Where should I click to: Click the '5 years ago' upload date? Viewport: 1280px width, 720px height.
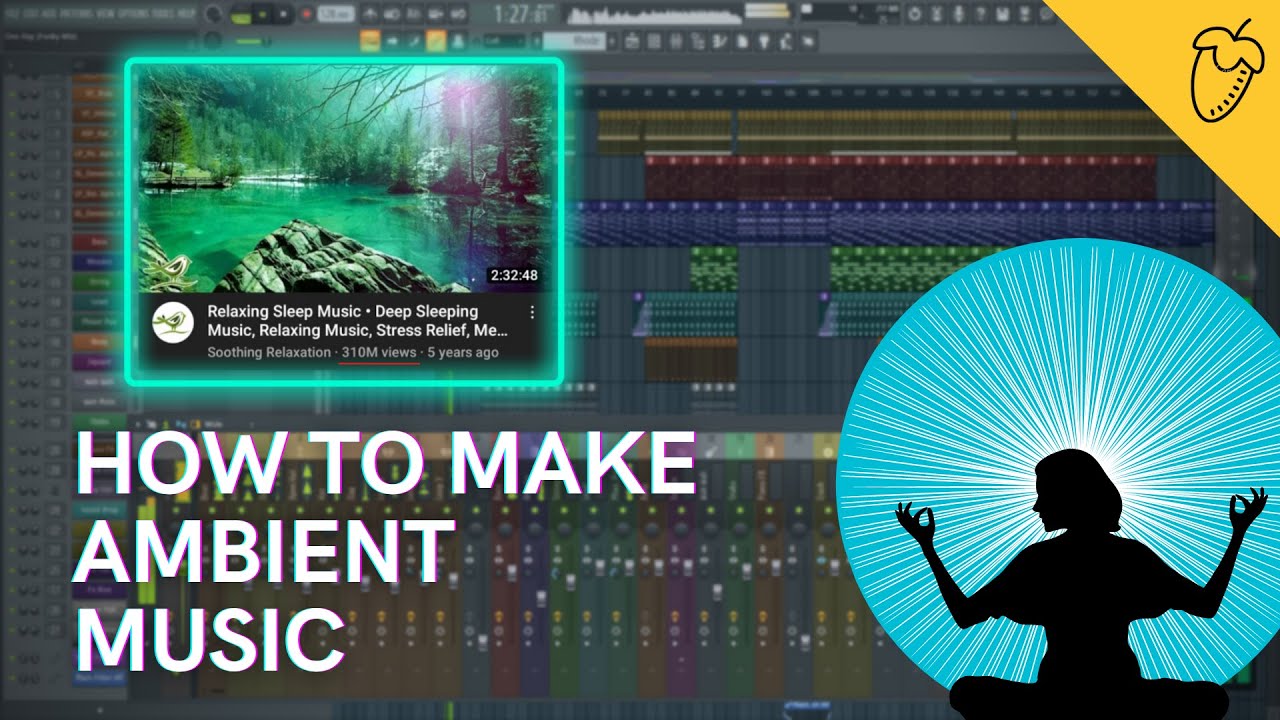click(x=463, y=352)
